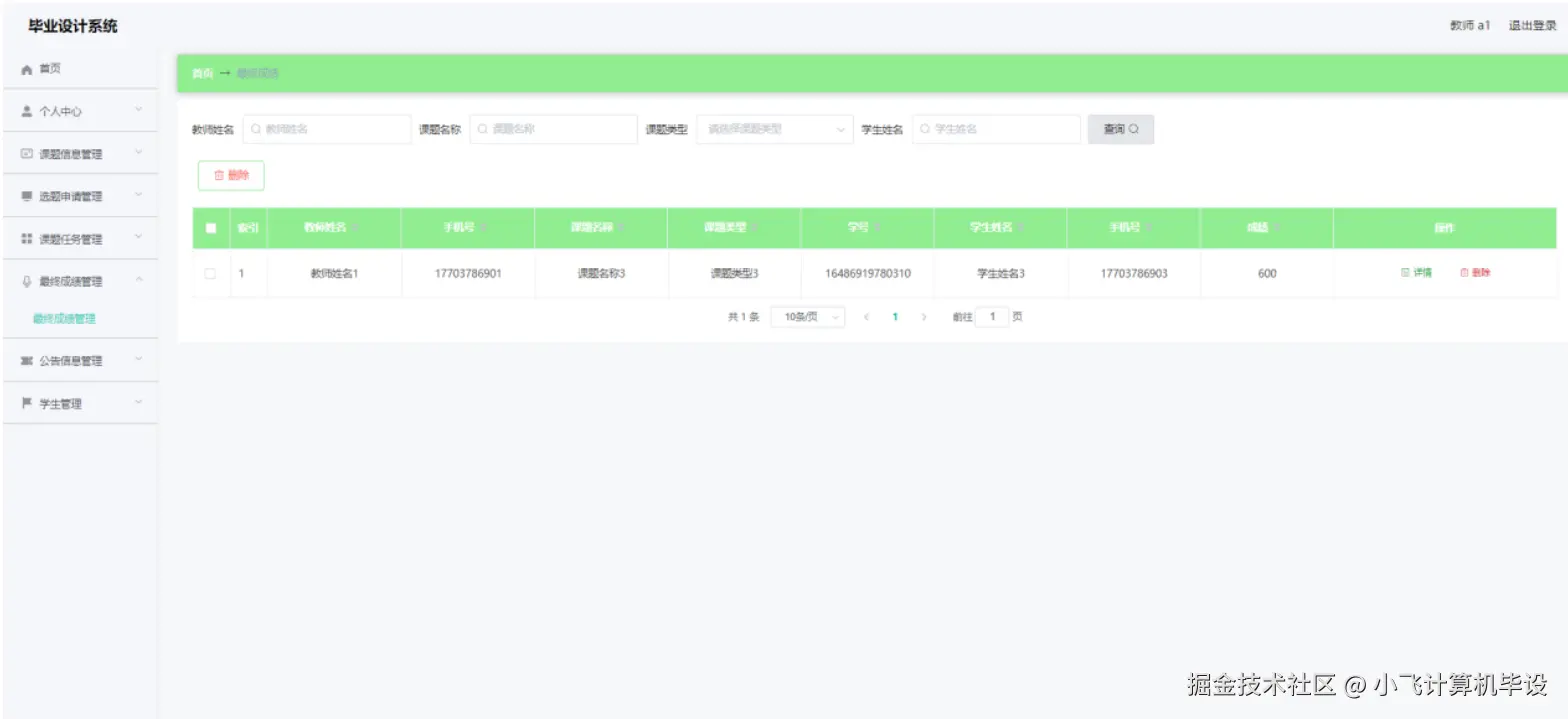The image size is (1568, 719).
Task: Click the flag icon for 学生管理
Action: click(x=27, y=403)
